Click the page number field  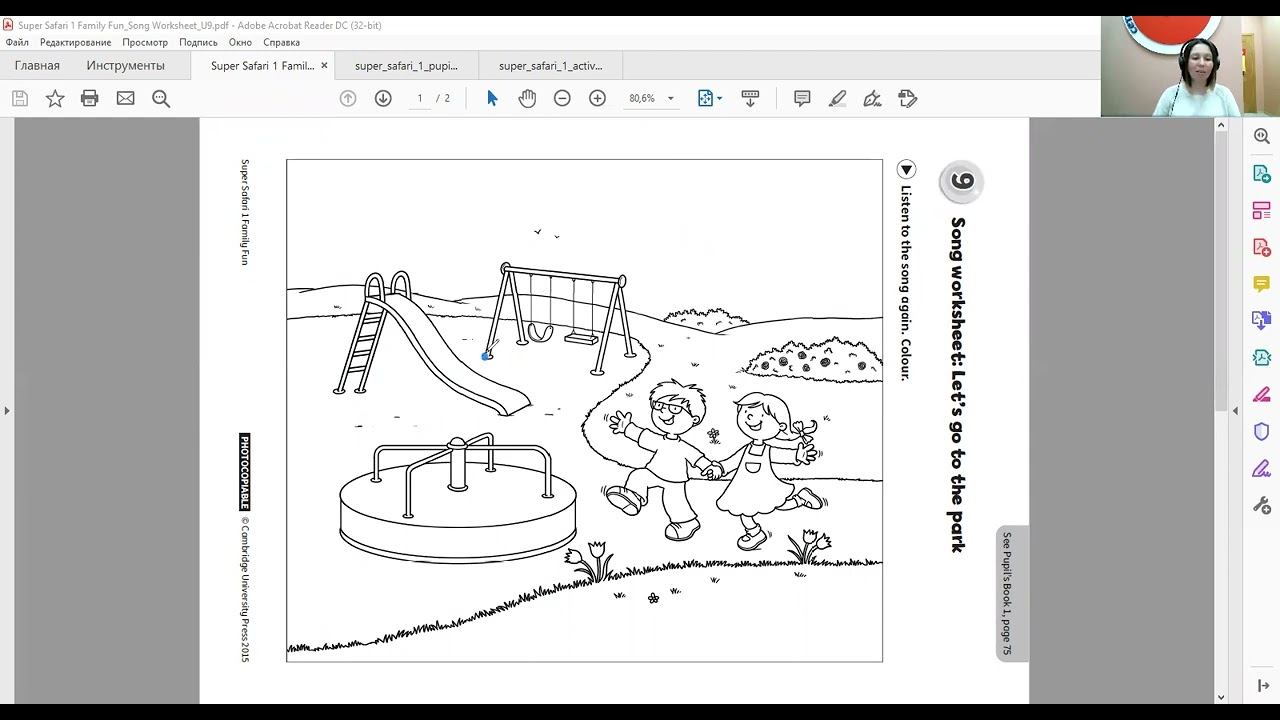click(420, 98)
